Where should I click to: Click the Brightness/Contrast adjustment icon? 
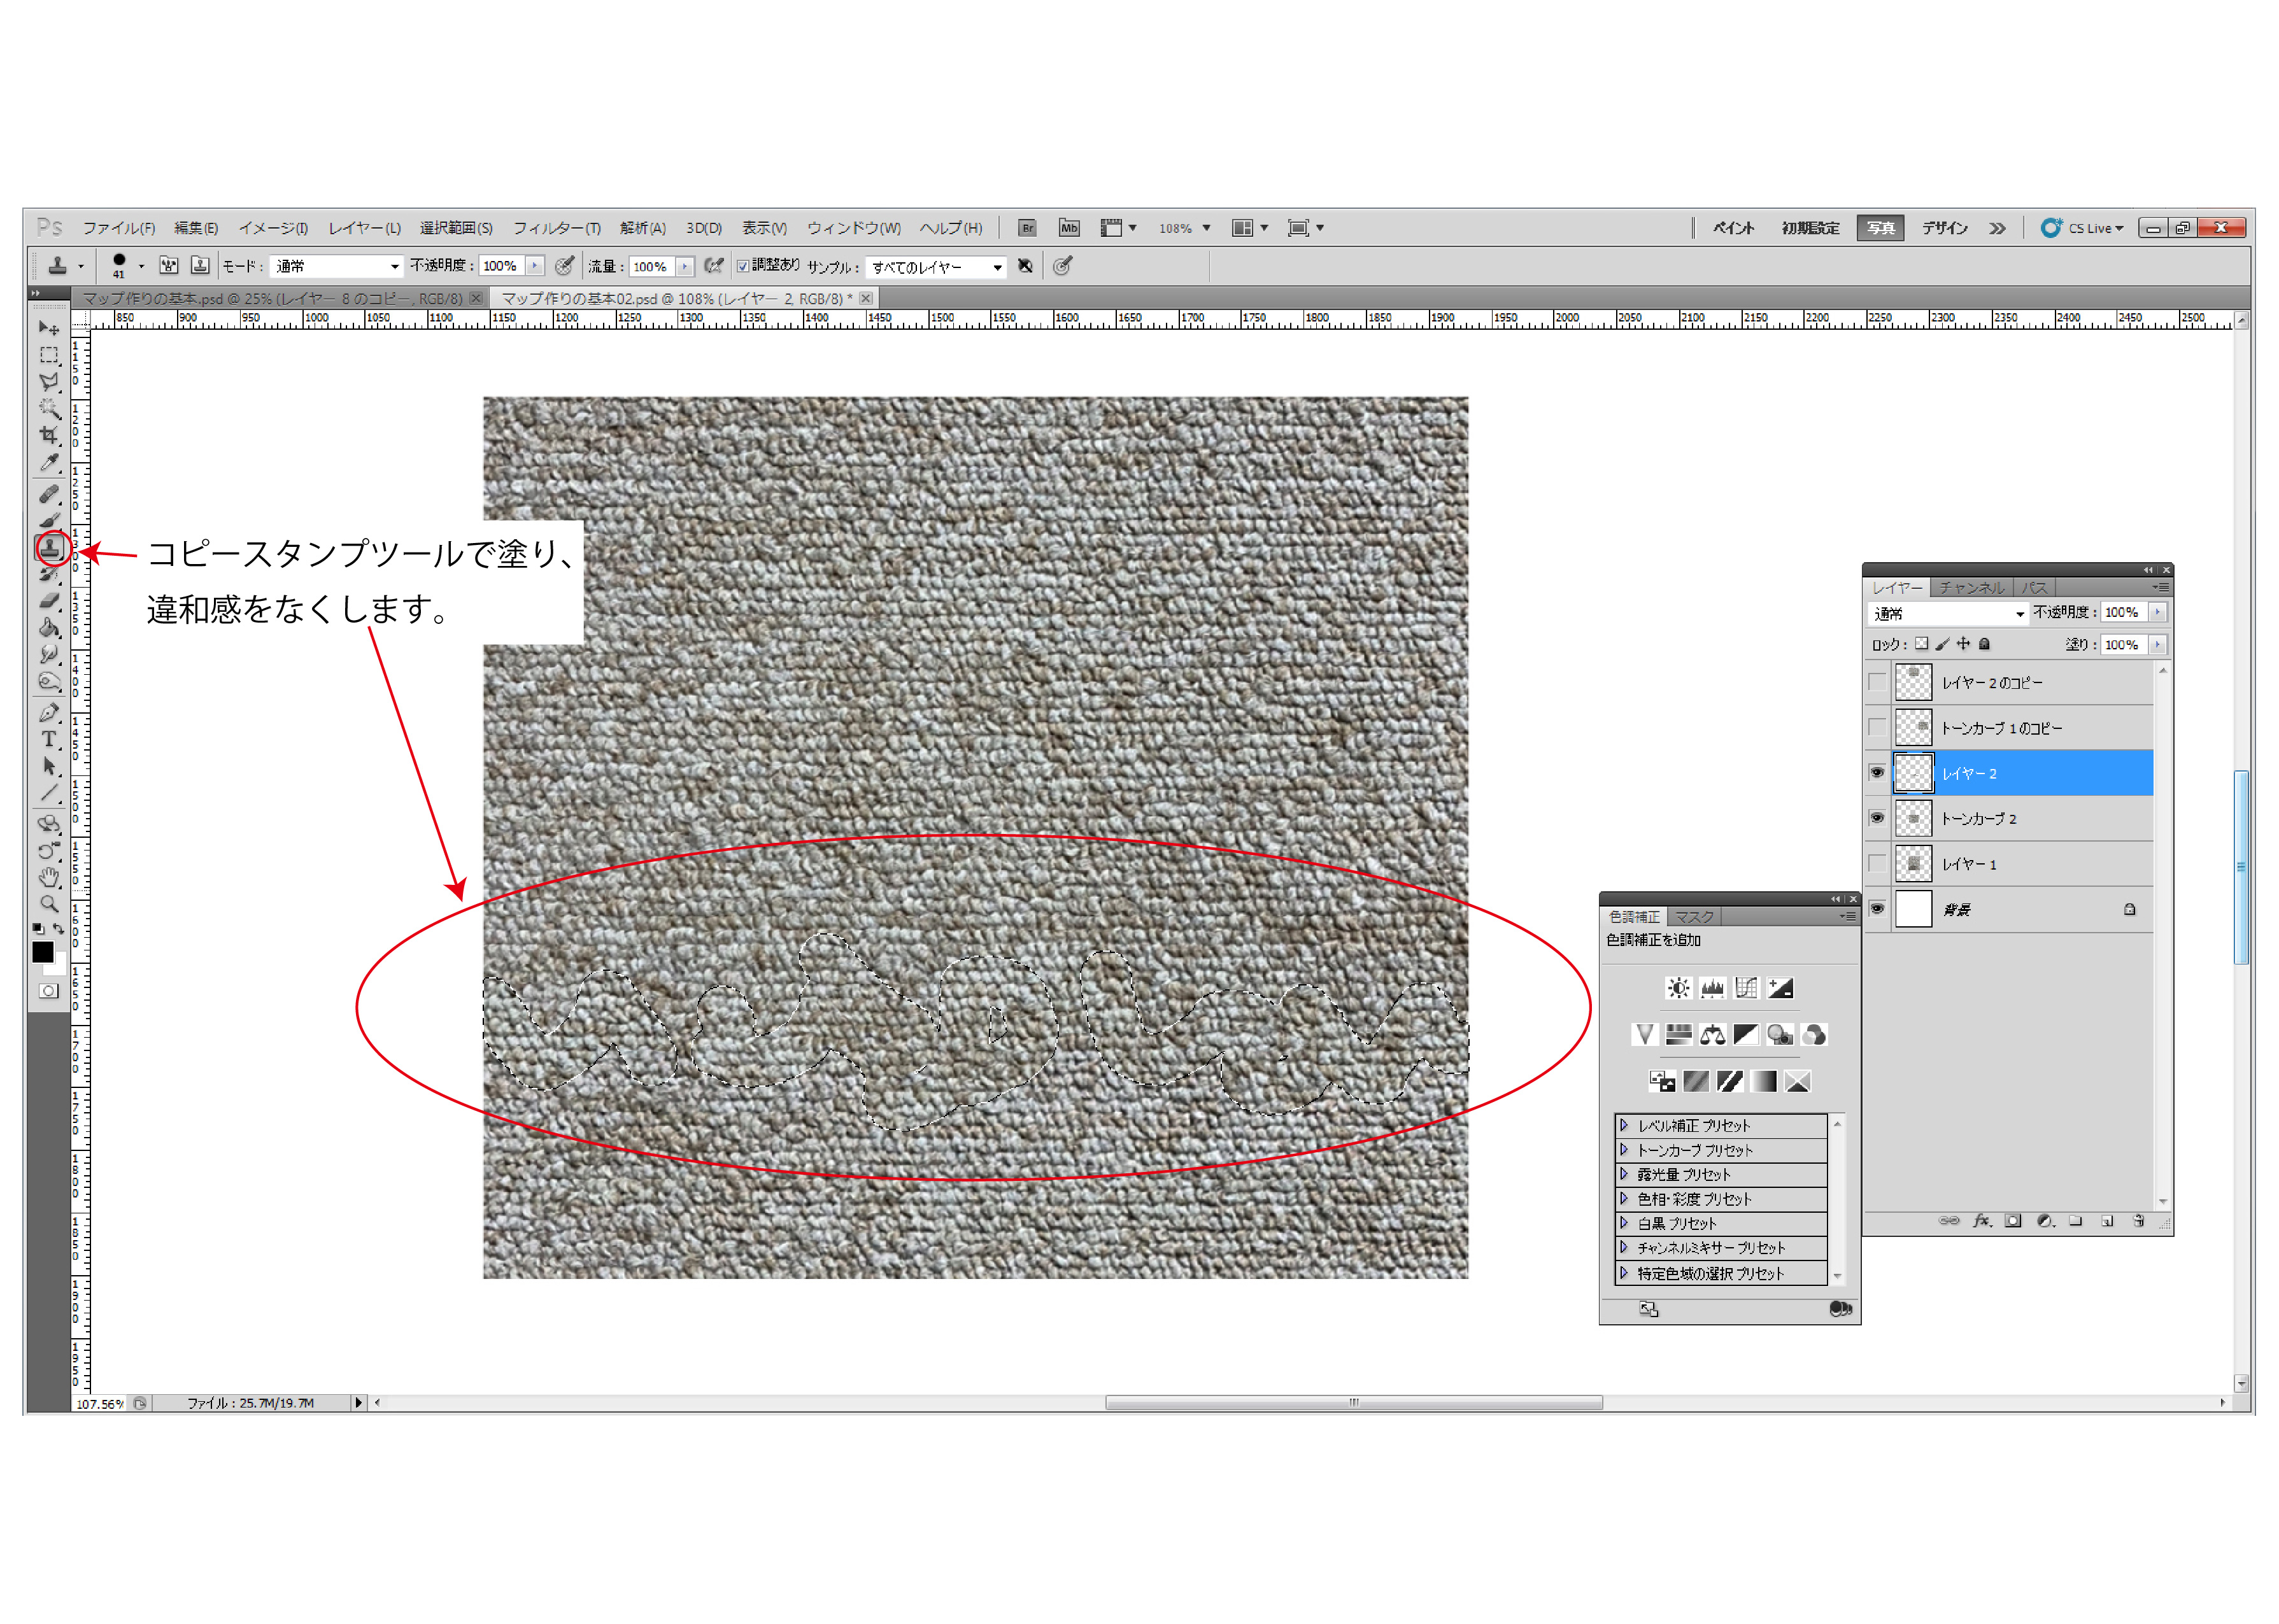1678,988
